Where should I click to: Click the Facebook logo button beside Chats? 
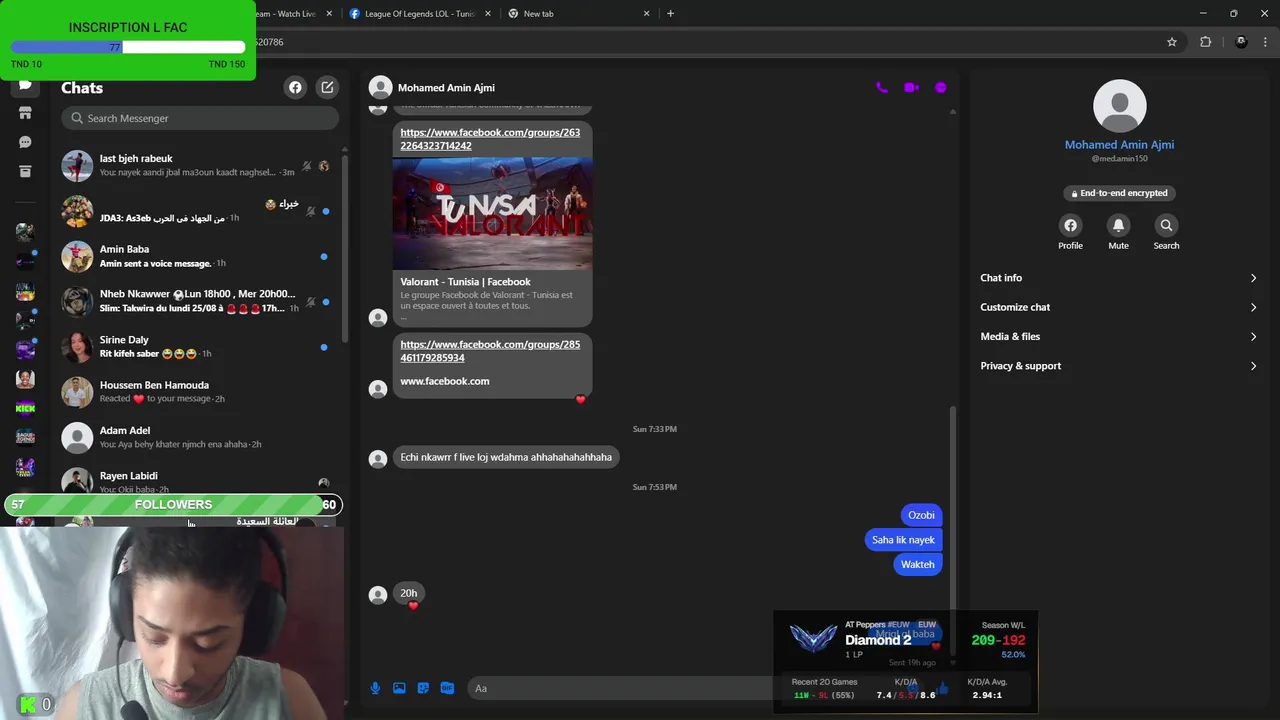295,87
